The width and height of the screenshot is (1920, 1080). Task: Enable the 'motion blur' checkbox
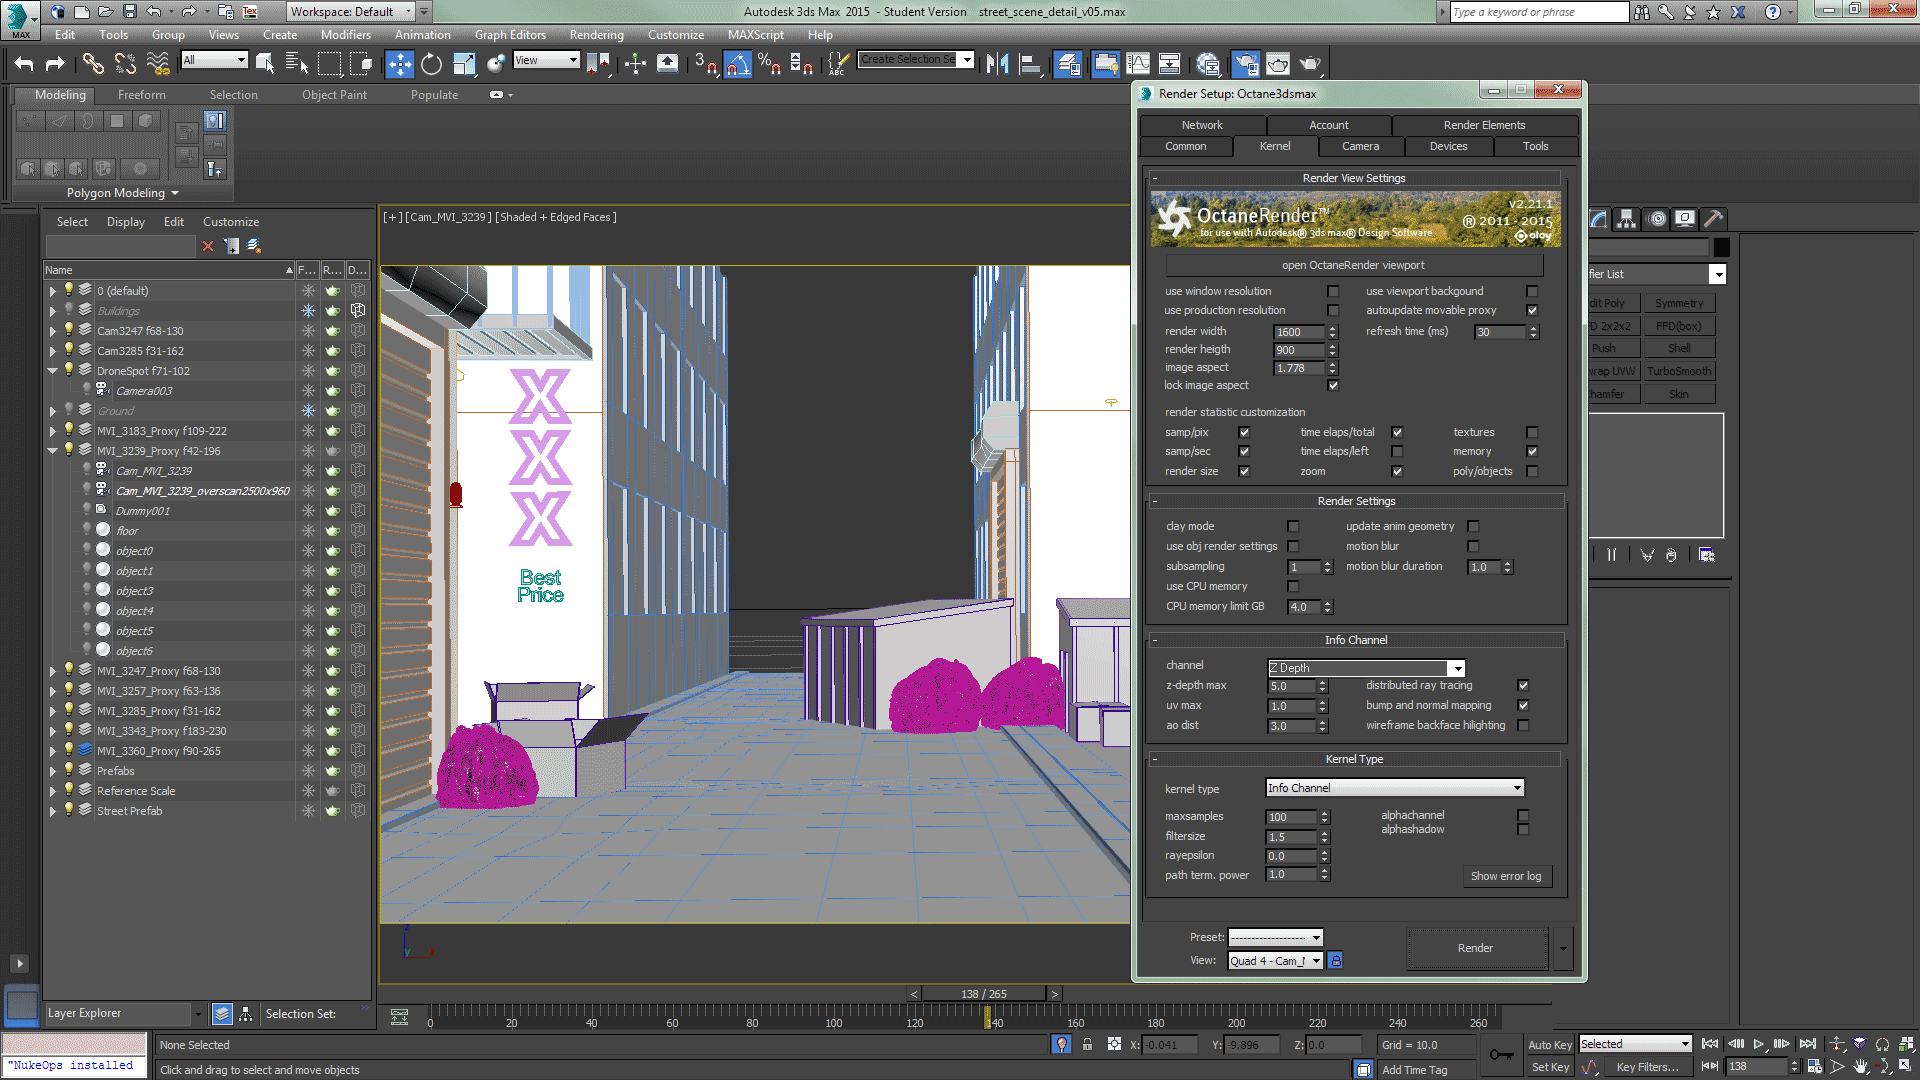click(x=1473, y=547)
